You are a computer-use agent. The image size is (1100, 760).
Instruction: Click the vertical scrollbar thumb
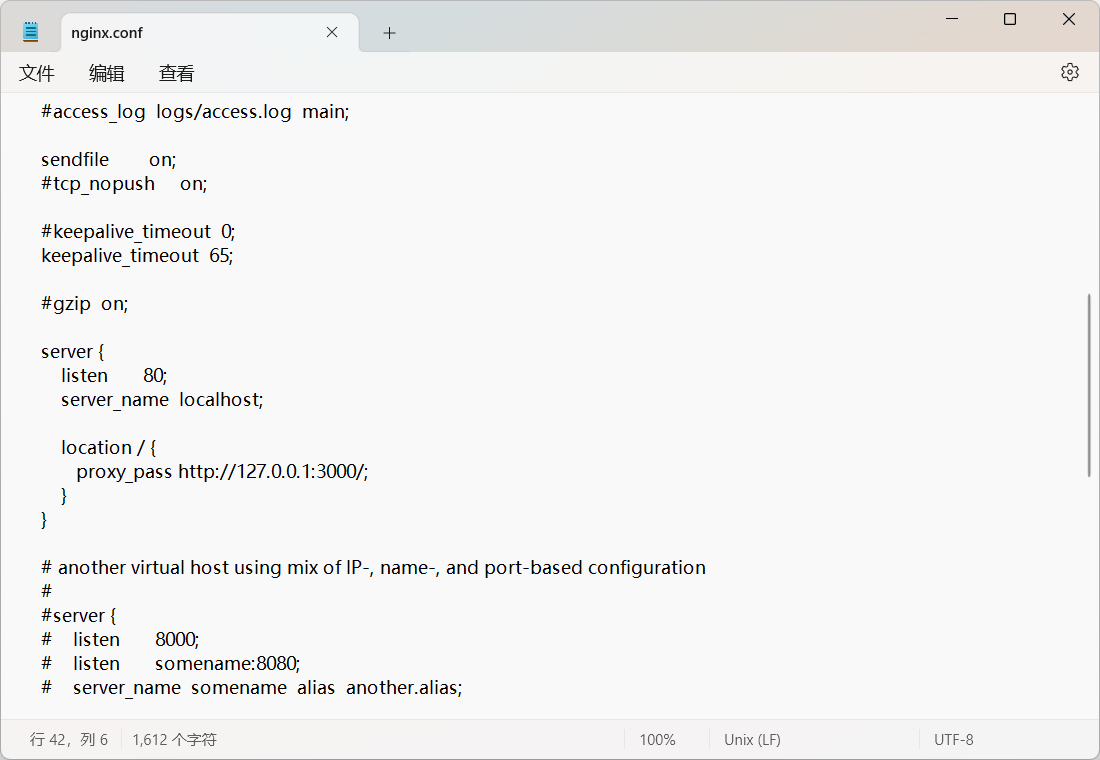(1089, 385)
